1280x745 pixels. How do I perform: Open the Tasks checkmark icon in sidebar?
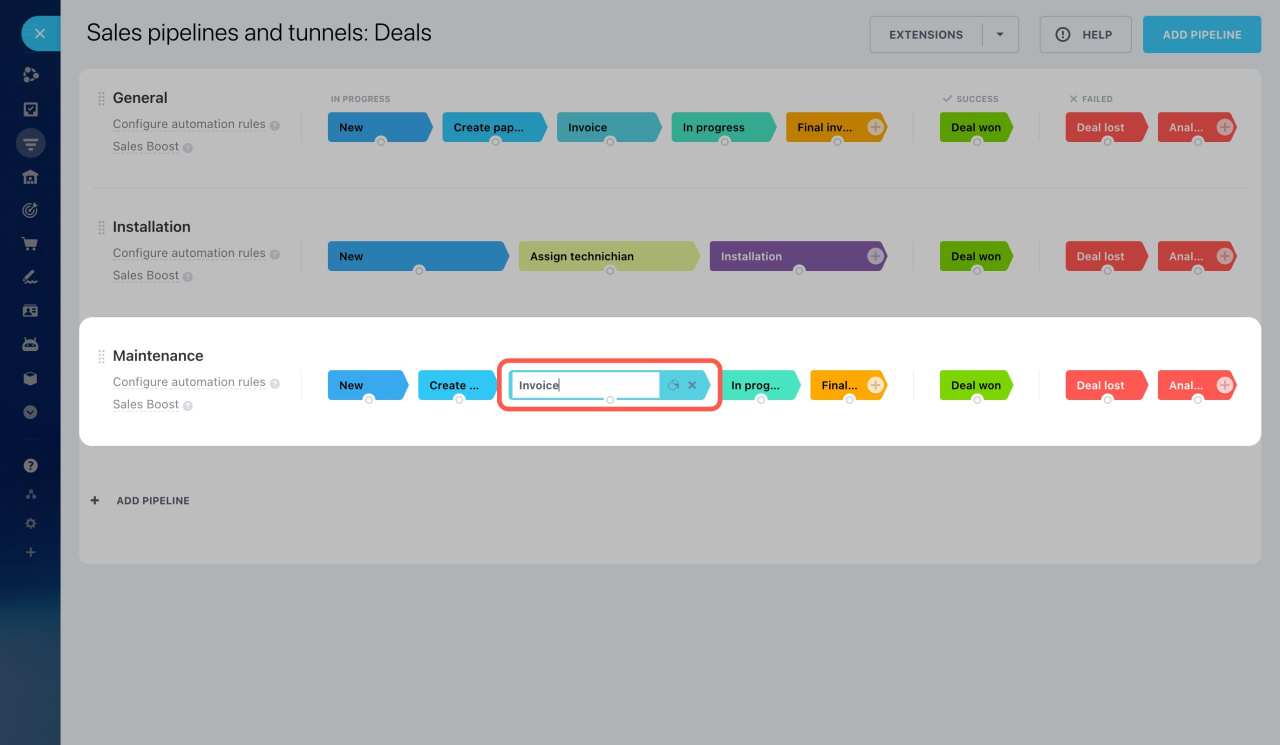(30, 109)
